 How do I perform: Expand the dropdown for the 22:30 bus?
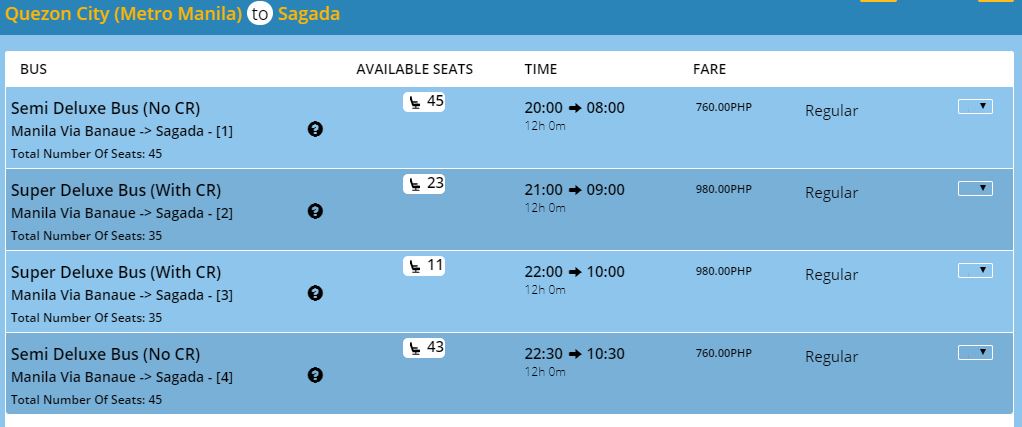click(x=975, y=352)
